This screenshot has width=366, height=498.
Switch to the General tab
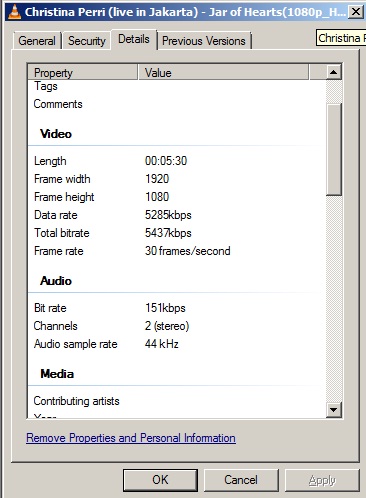37,41
